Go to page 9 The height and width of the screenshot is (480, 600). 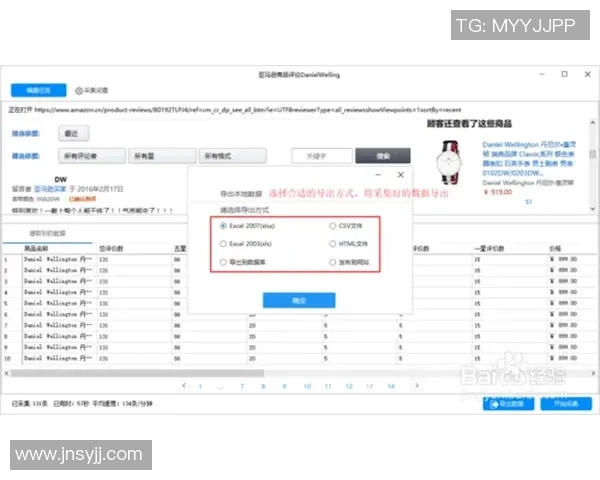point(284,386)
